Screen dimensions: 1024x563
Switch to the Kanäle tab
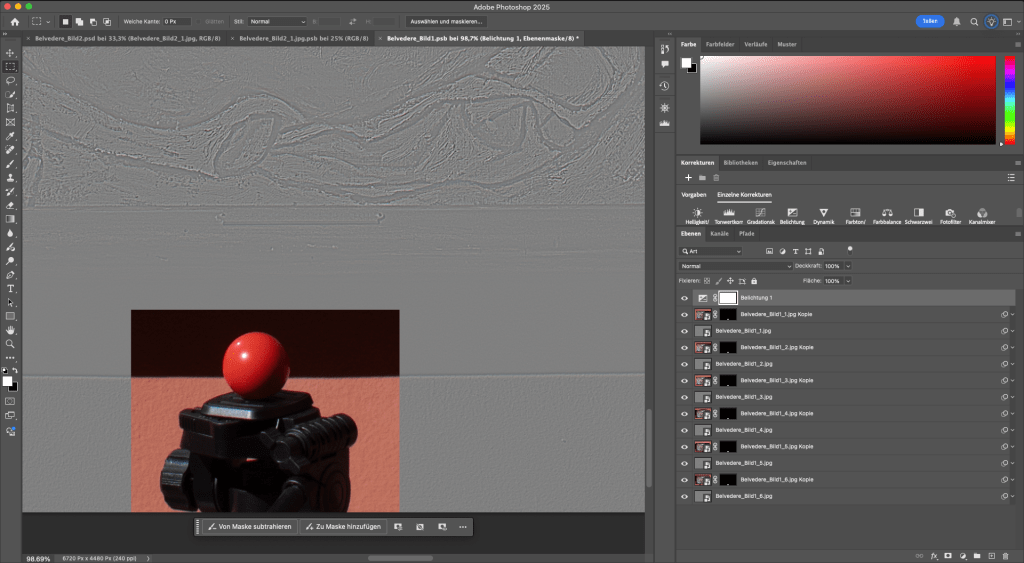coord(719,233)
